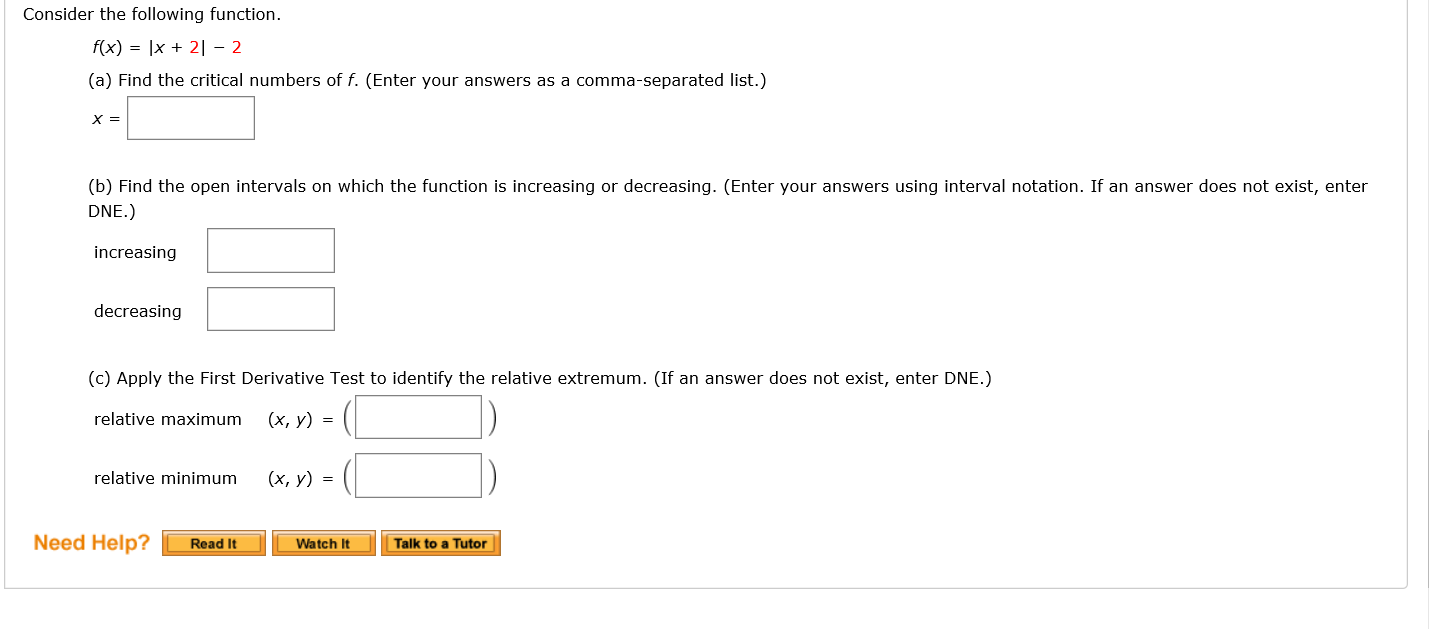Click the relative minimum answer field
1429x629 pixels.
click(418, 475)
